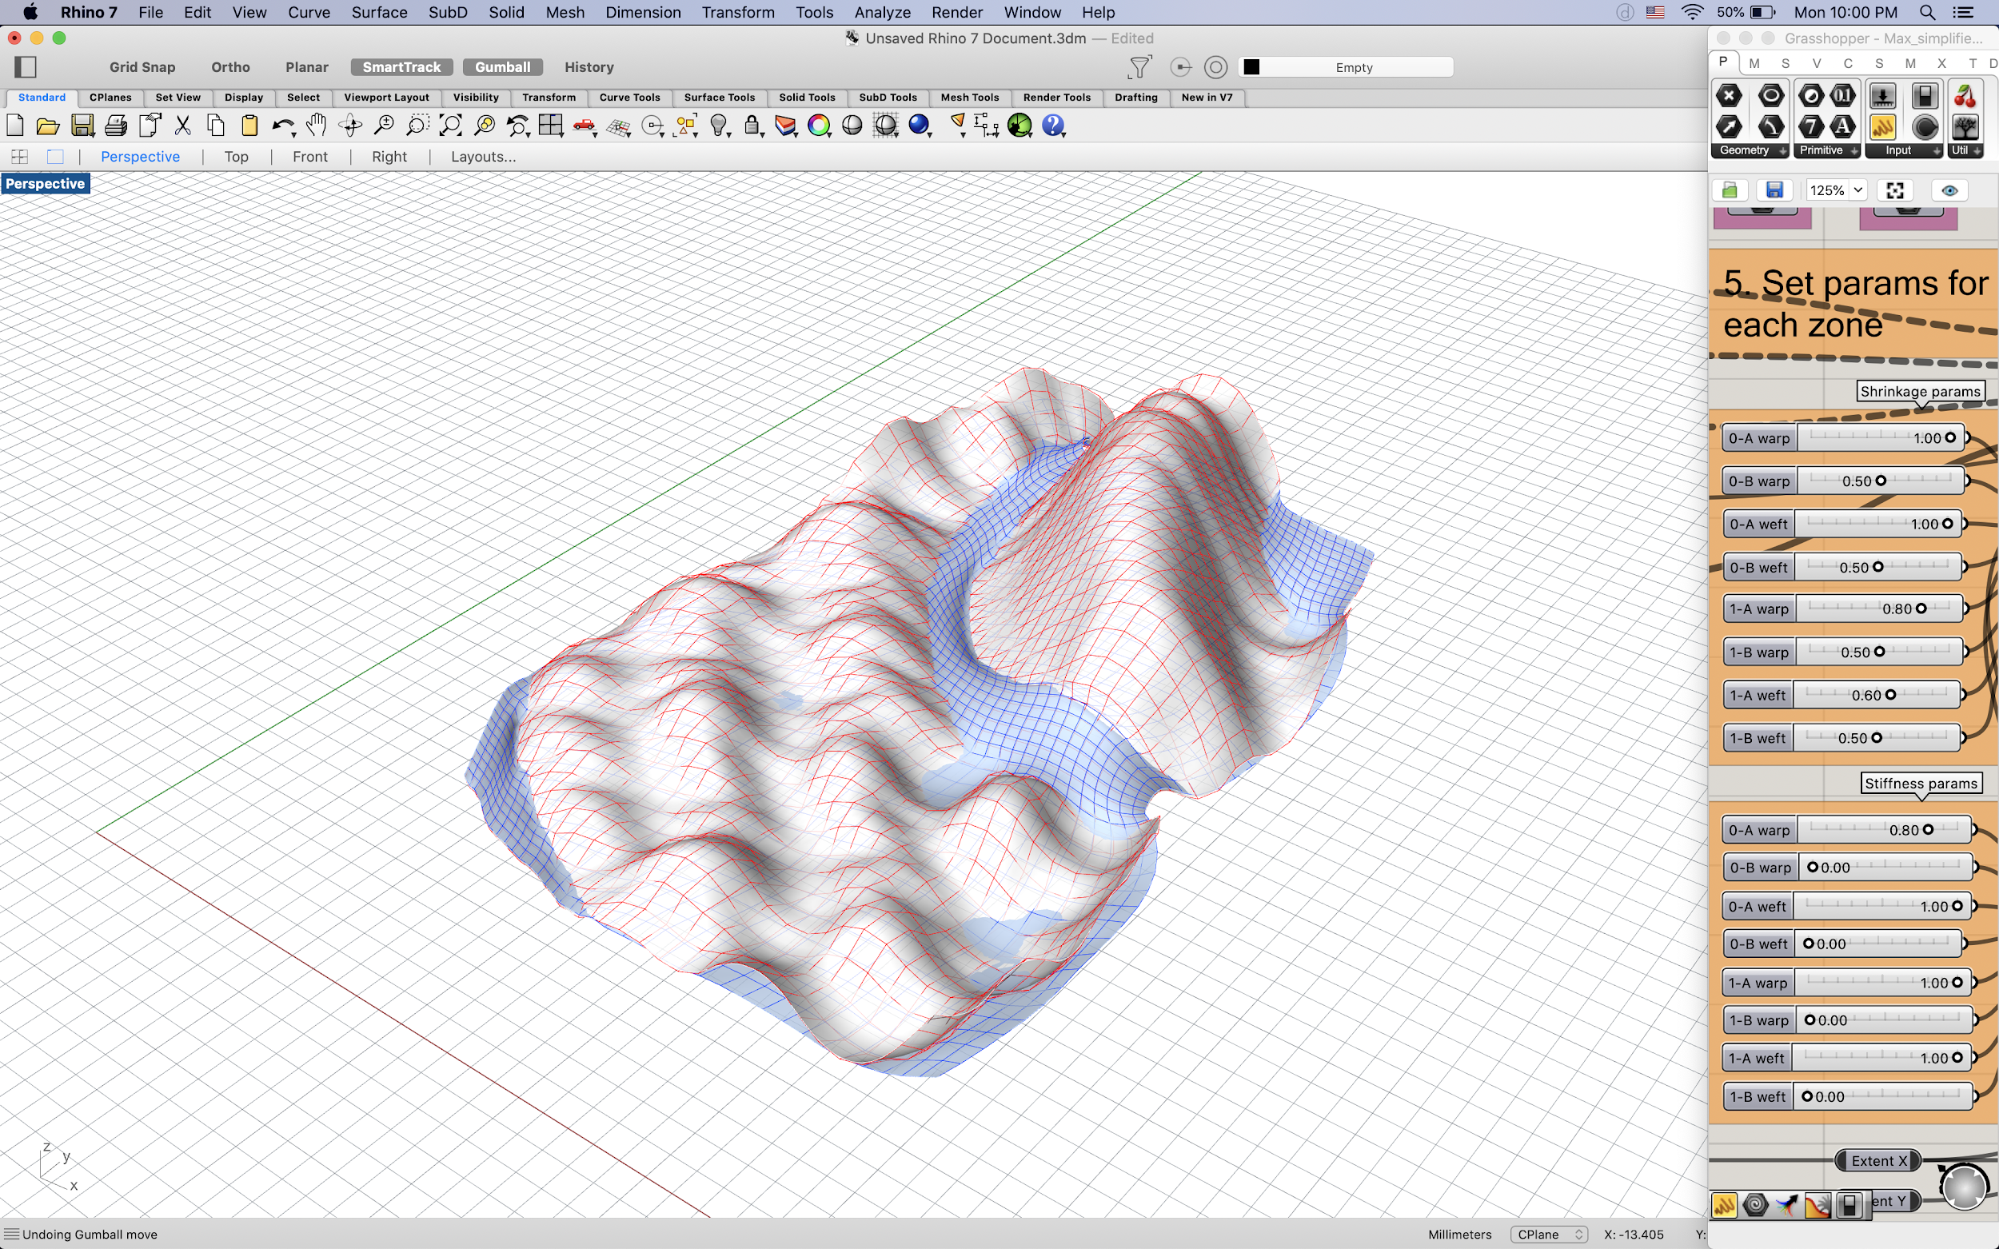Click the Undo arrow icon

282,125
